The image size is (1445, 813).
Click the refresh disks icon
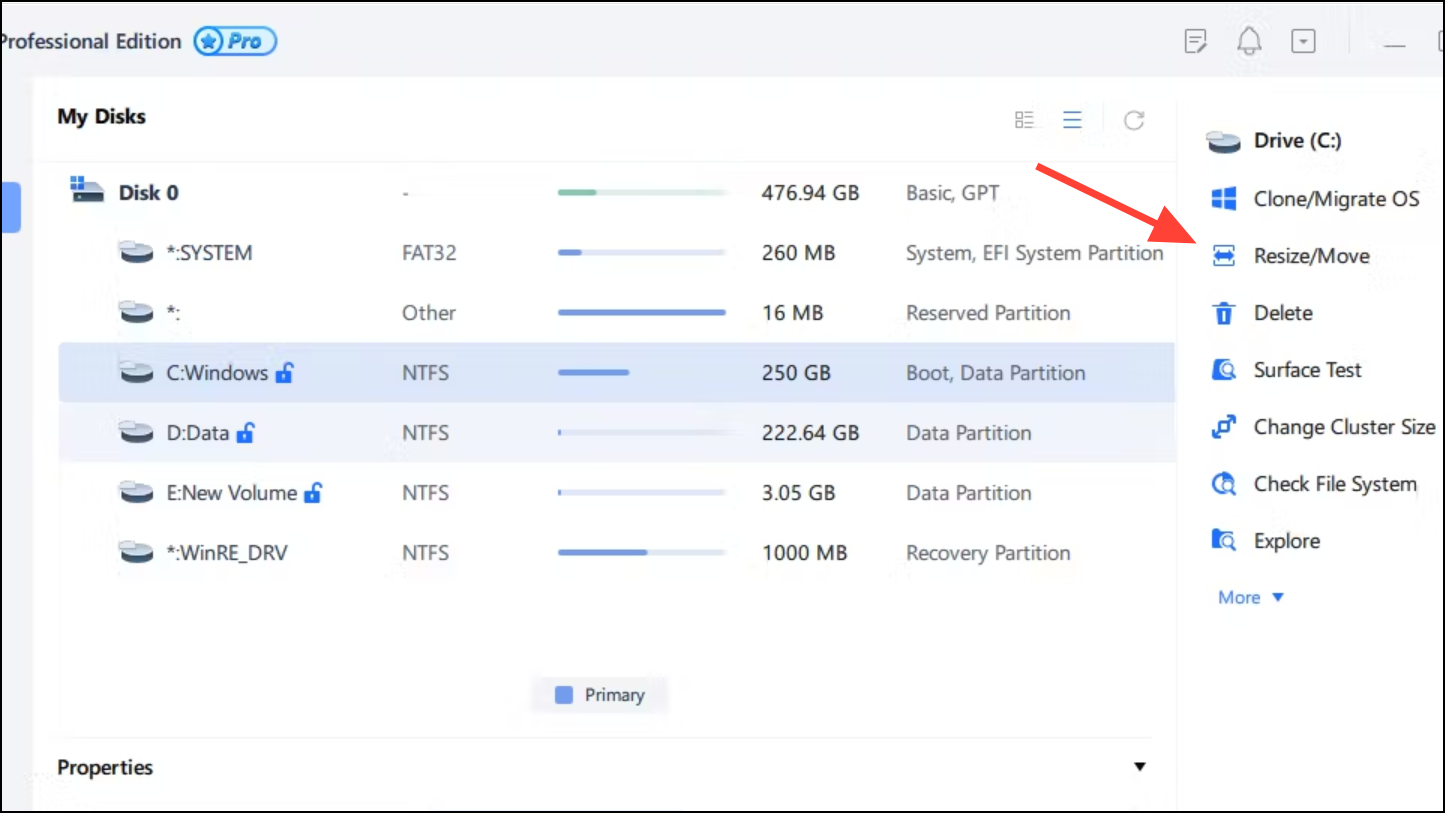pyautogui.click(x=1134, y=120)
